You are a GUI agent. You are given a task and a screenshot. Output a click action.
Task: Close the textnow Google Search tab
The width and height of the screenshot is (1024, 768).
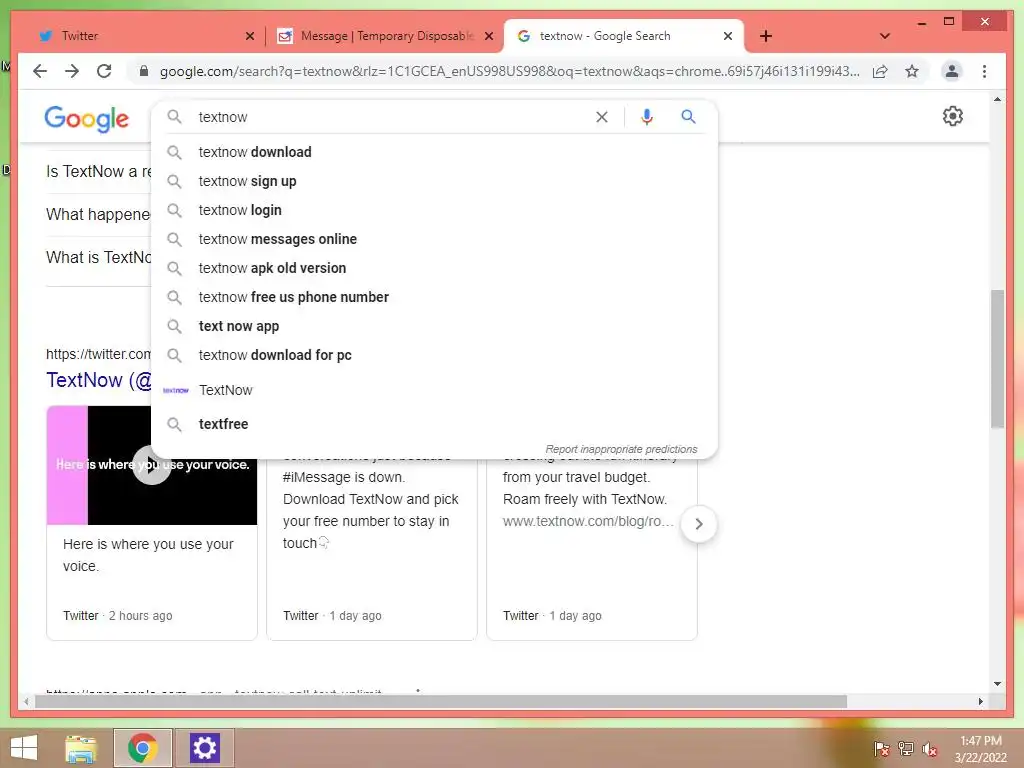point(728,36)
